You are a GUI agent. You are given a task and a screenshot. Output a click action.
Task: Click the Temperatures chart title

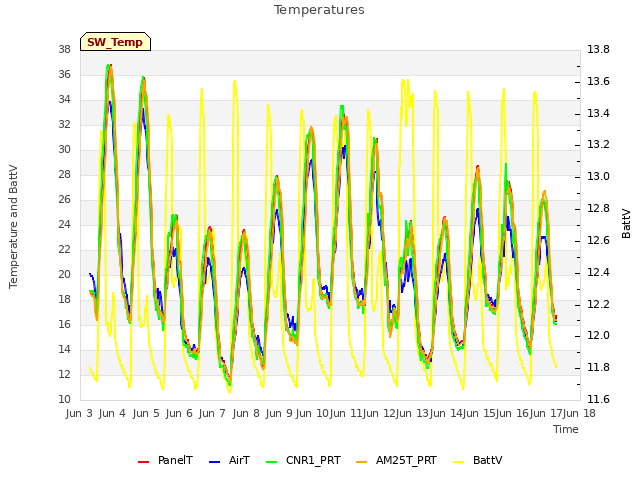[319, 10]
